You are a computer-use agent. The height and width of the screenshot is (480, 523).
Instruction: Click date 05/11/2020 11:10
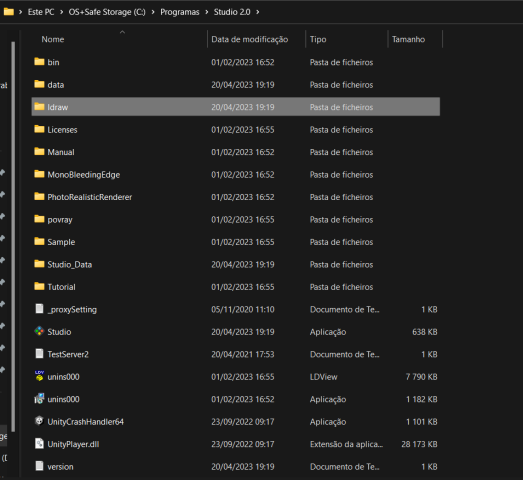point(242,309)
